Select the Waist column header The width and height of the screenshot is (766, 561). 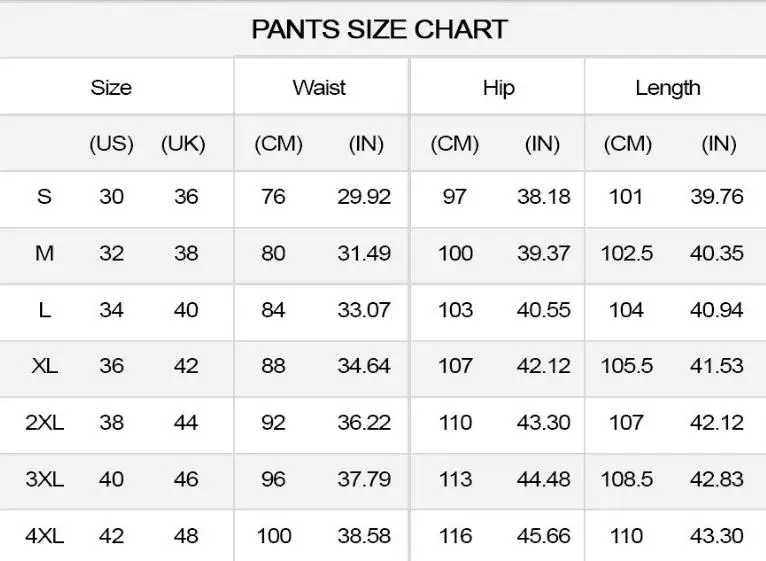[319, 88]
